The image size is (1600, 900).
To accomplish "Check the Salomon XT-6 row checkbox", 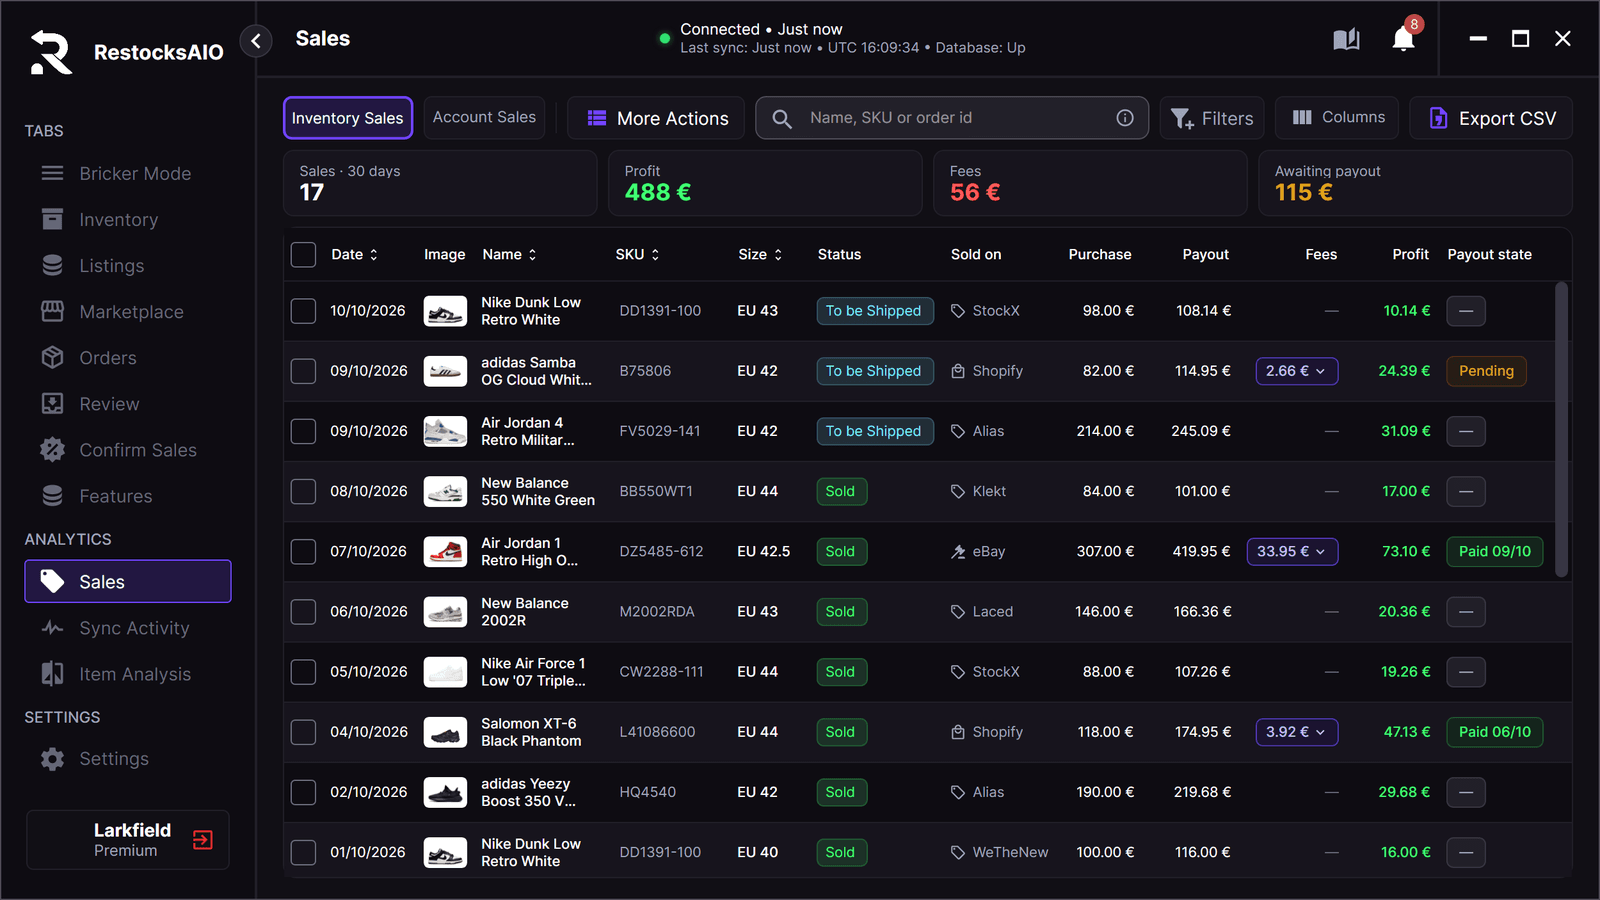I will pyautogui.click(x=303, y=732).
